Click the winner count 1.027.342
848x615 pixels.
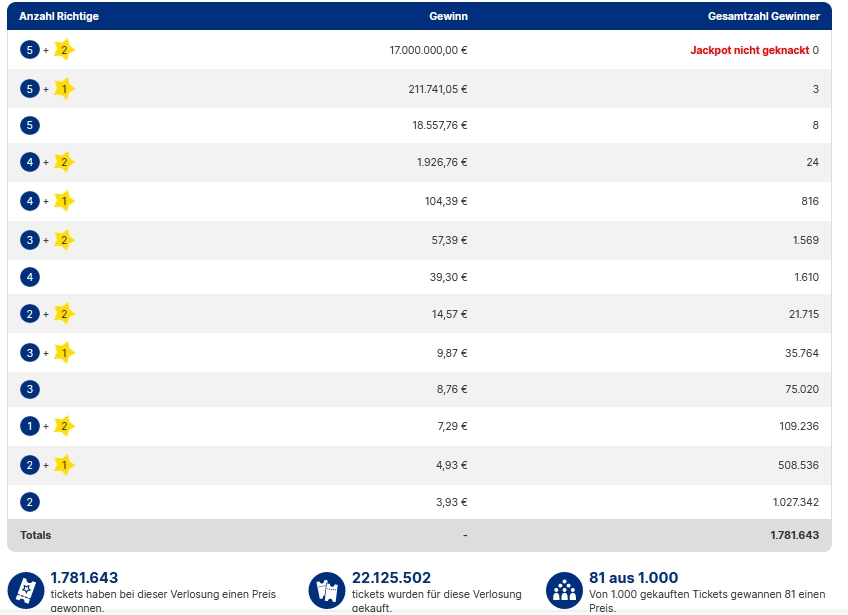coord(796,502)
